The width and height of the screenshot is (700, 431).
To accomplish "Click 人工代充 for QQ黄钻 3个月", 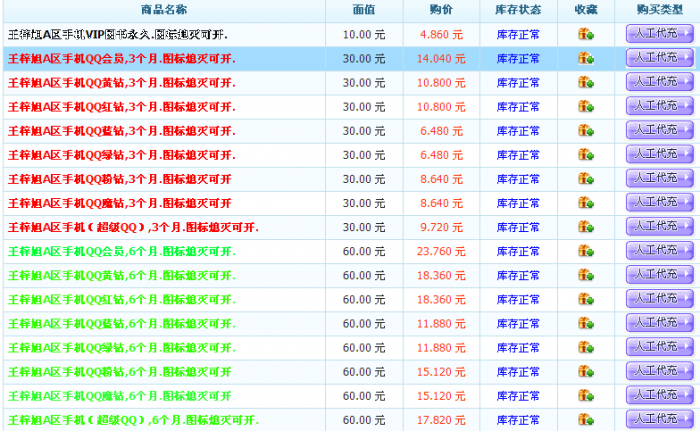I will point(660,82).
